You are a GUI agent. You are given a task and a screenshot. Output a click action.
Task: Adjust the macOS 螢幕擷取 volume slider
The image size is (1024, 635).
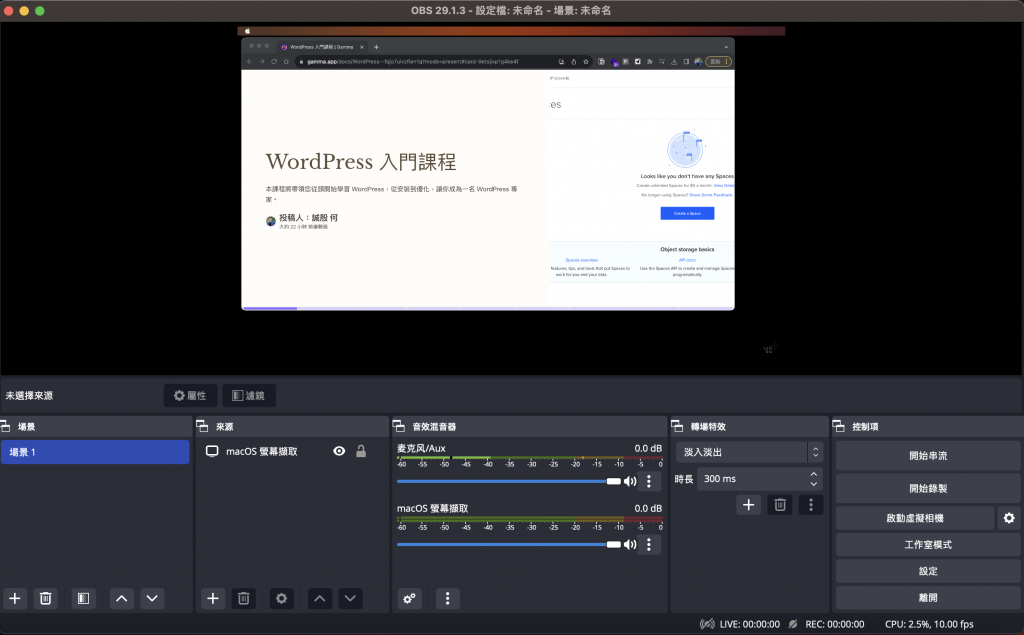(x=509, y=544)
